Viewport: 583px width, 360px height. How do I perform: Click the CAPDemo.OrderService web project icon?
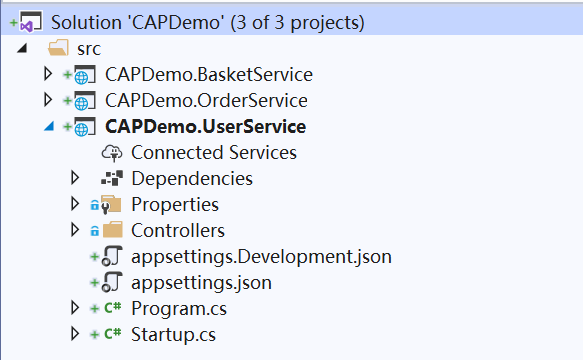point(85,100)
